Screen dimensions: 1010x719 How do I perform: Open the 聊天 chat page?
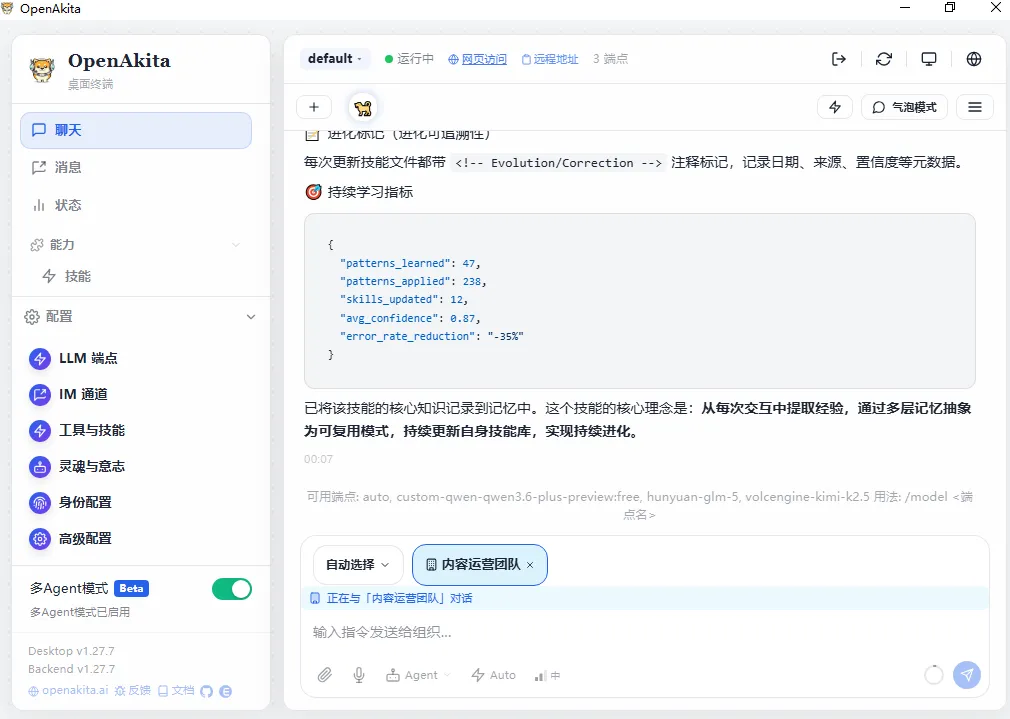pos(136,130)
